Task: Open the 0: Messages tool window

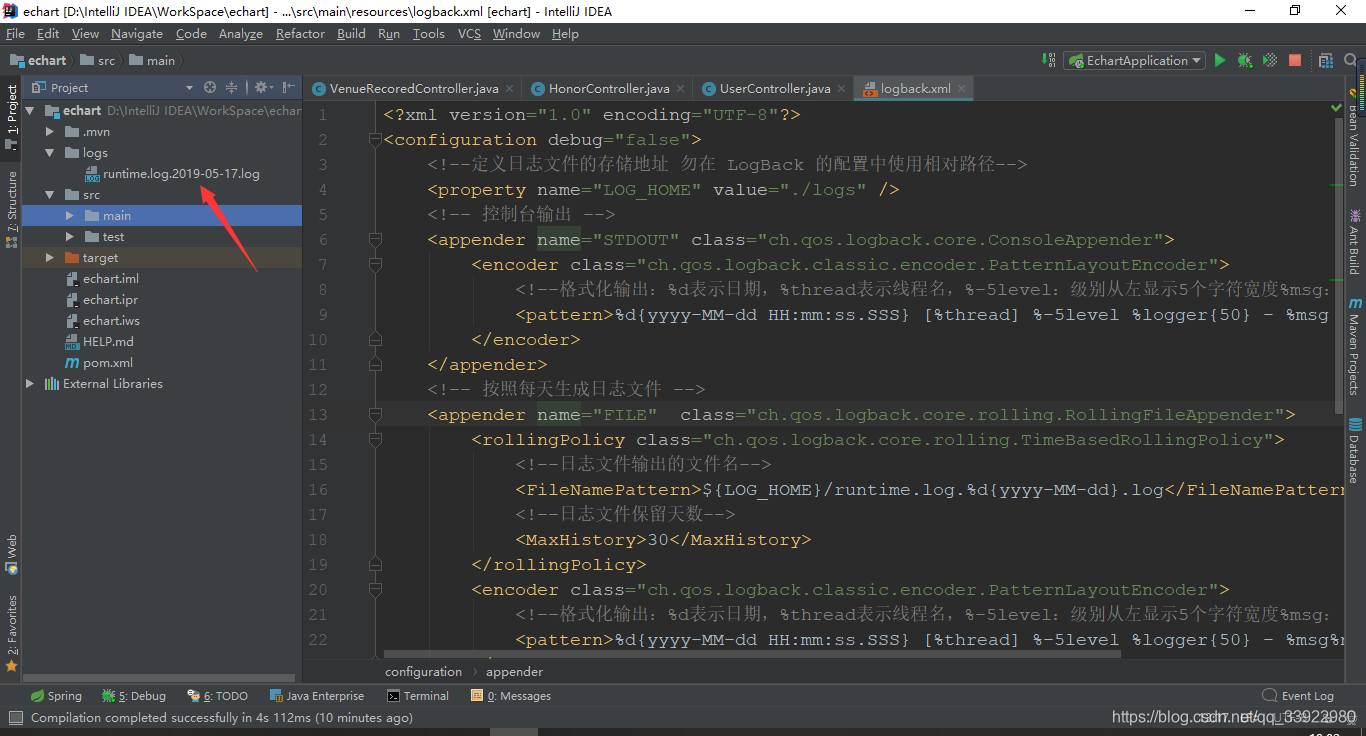Action: pyautogui.click(x=510, y=696)
